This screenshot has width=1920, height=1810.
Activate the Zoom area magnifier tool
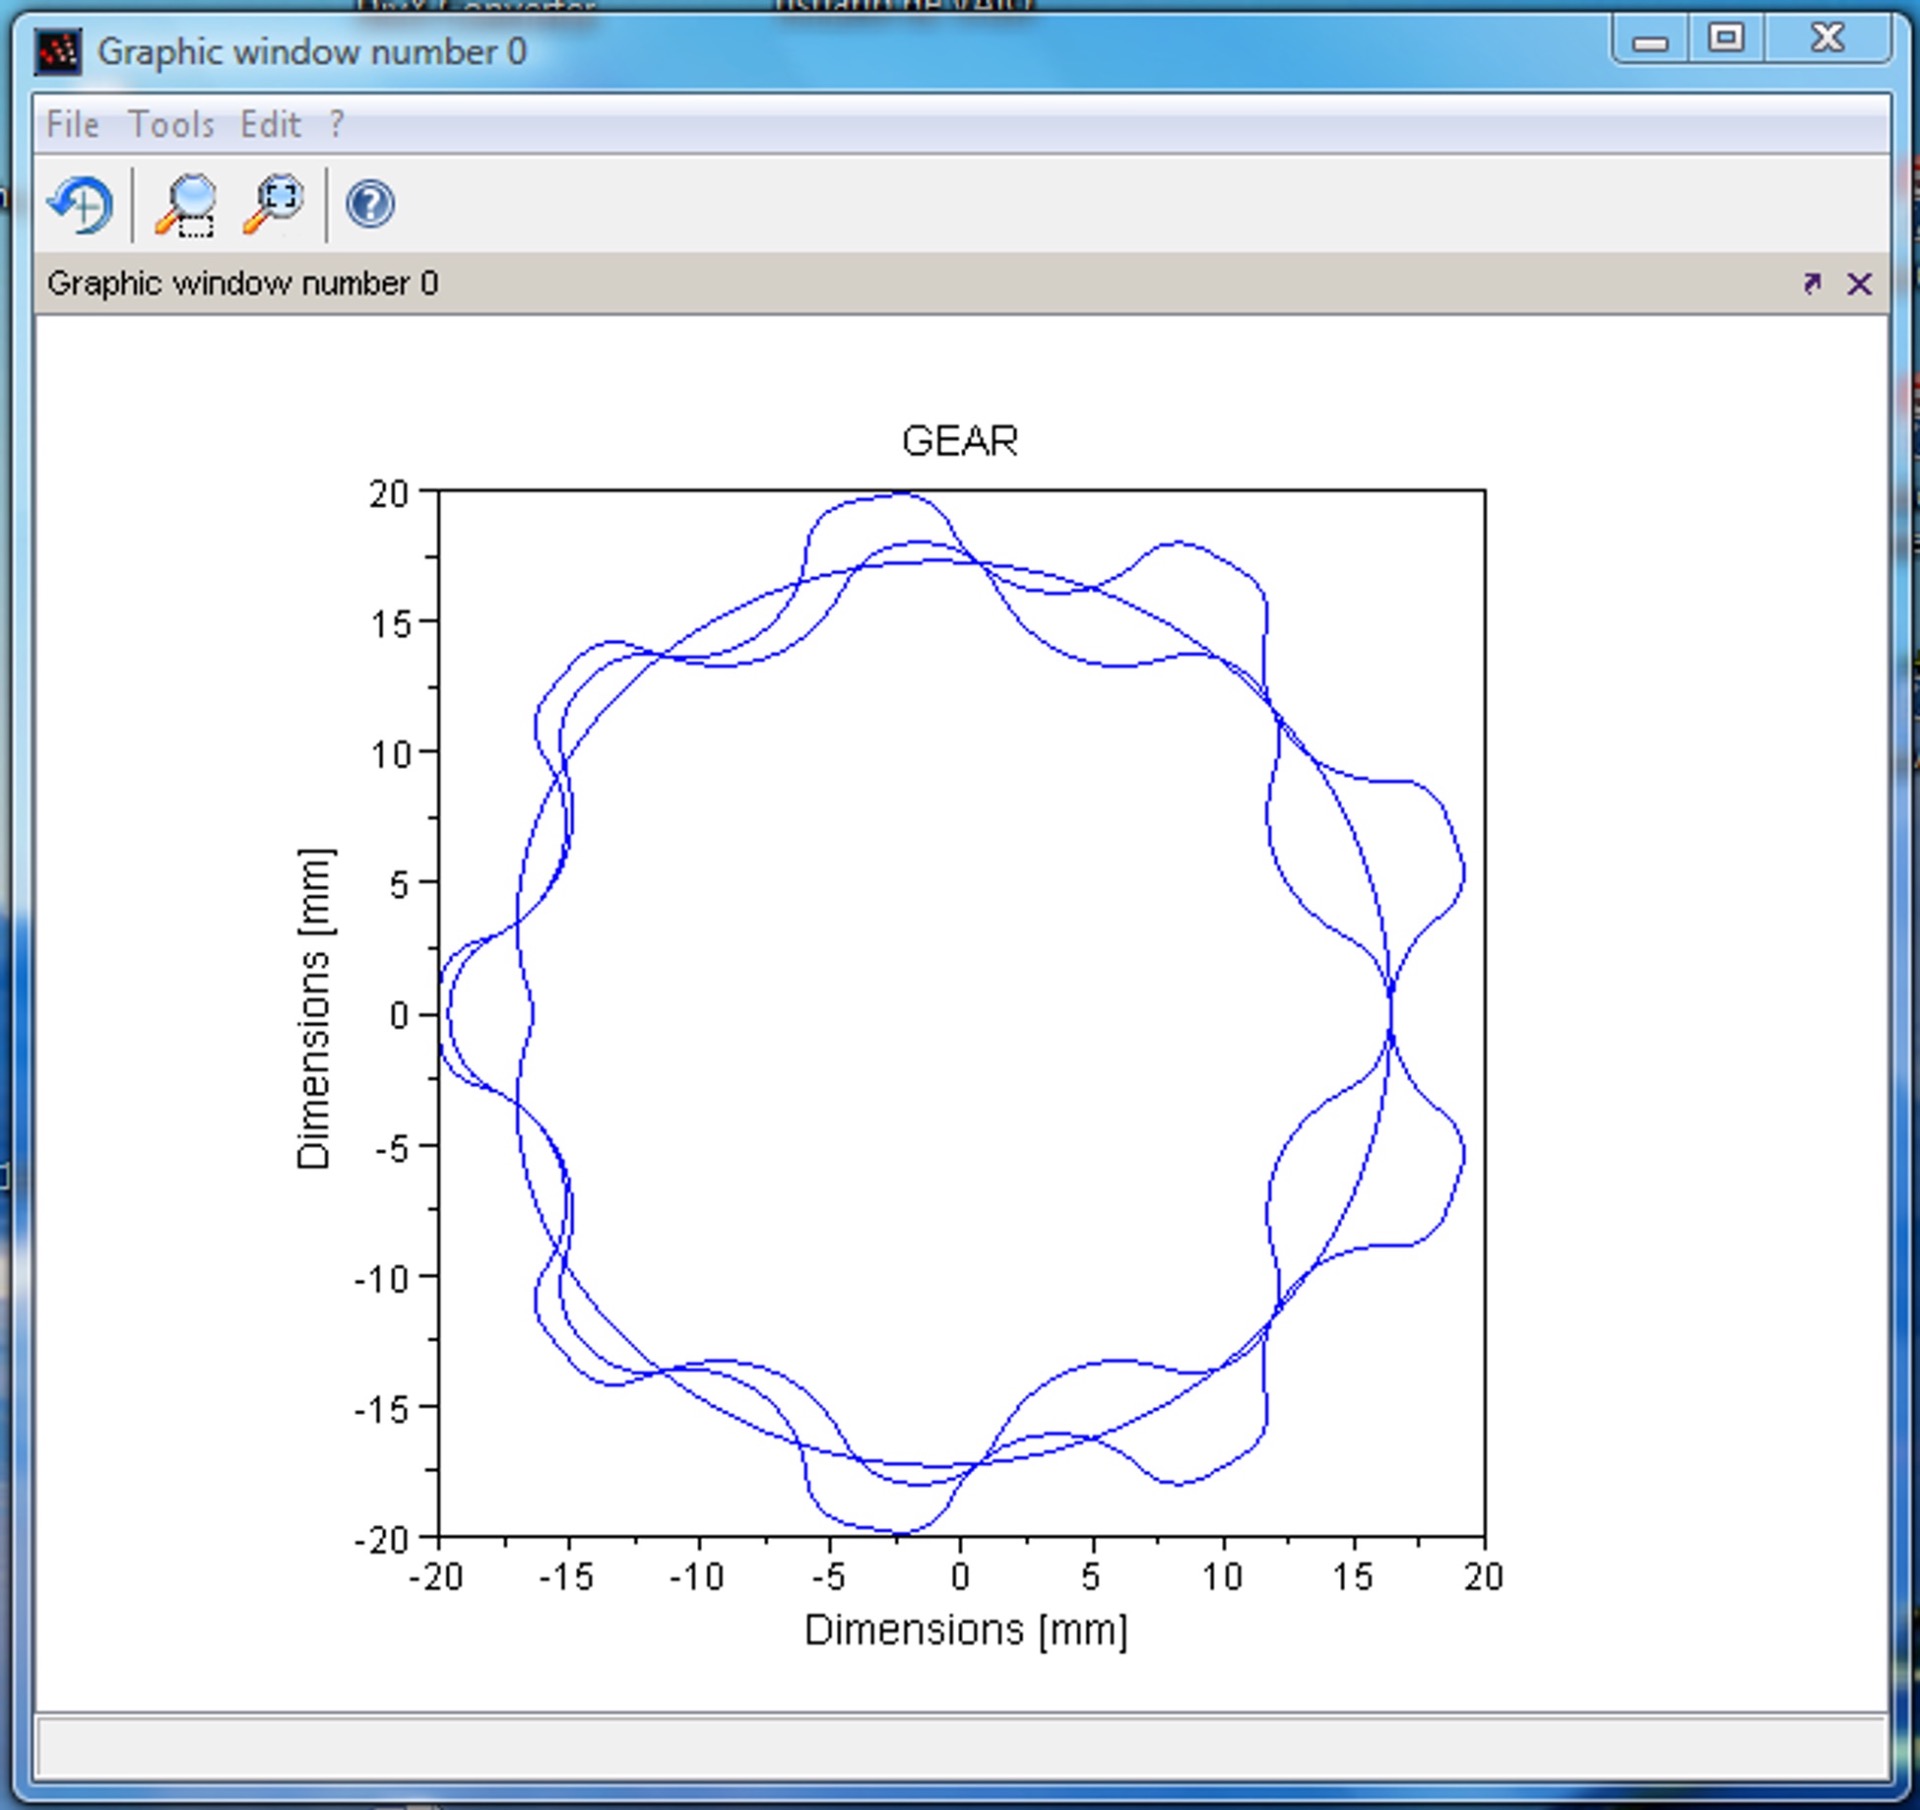coord(186,204)
